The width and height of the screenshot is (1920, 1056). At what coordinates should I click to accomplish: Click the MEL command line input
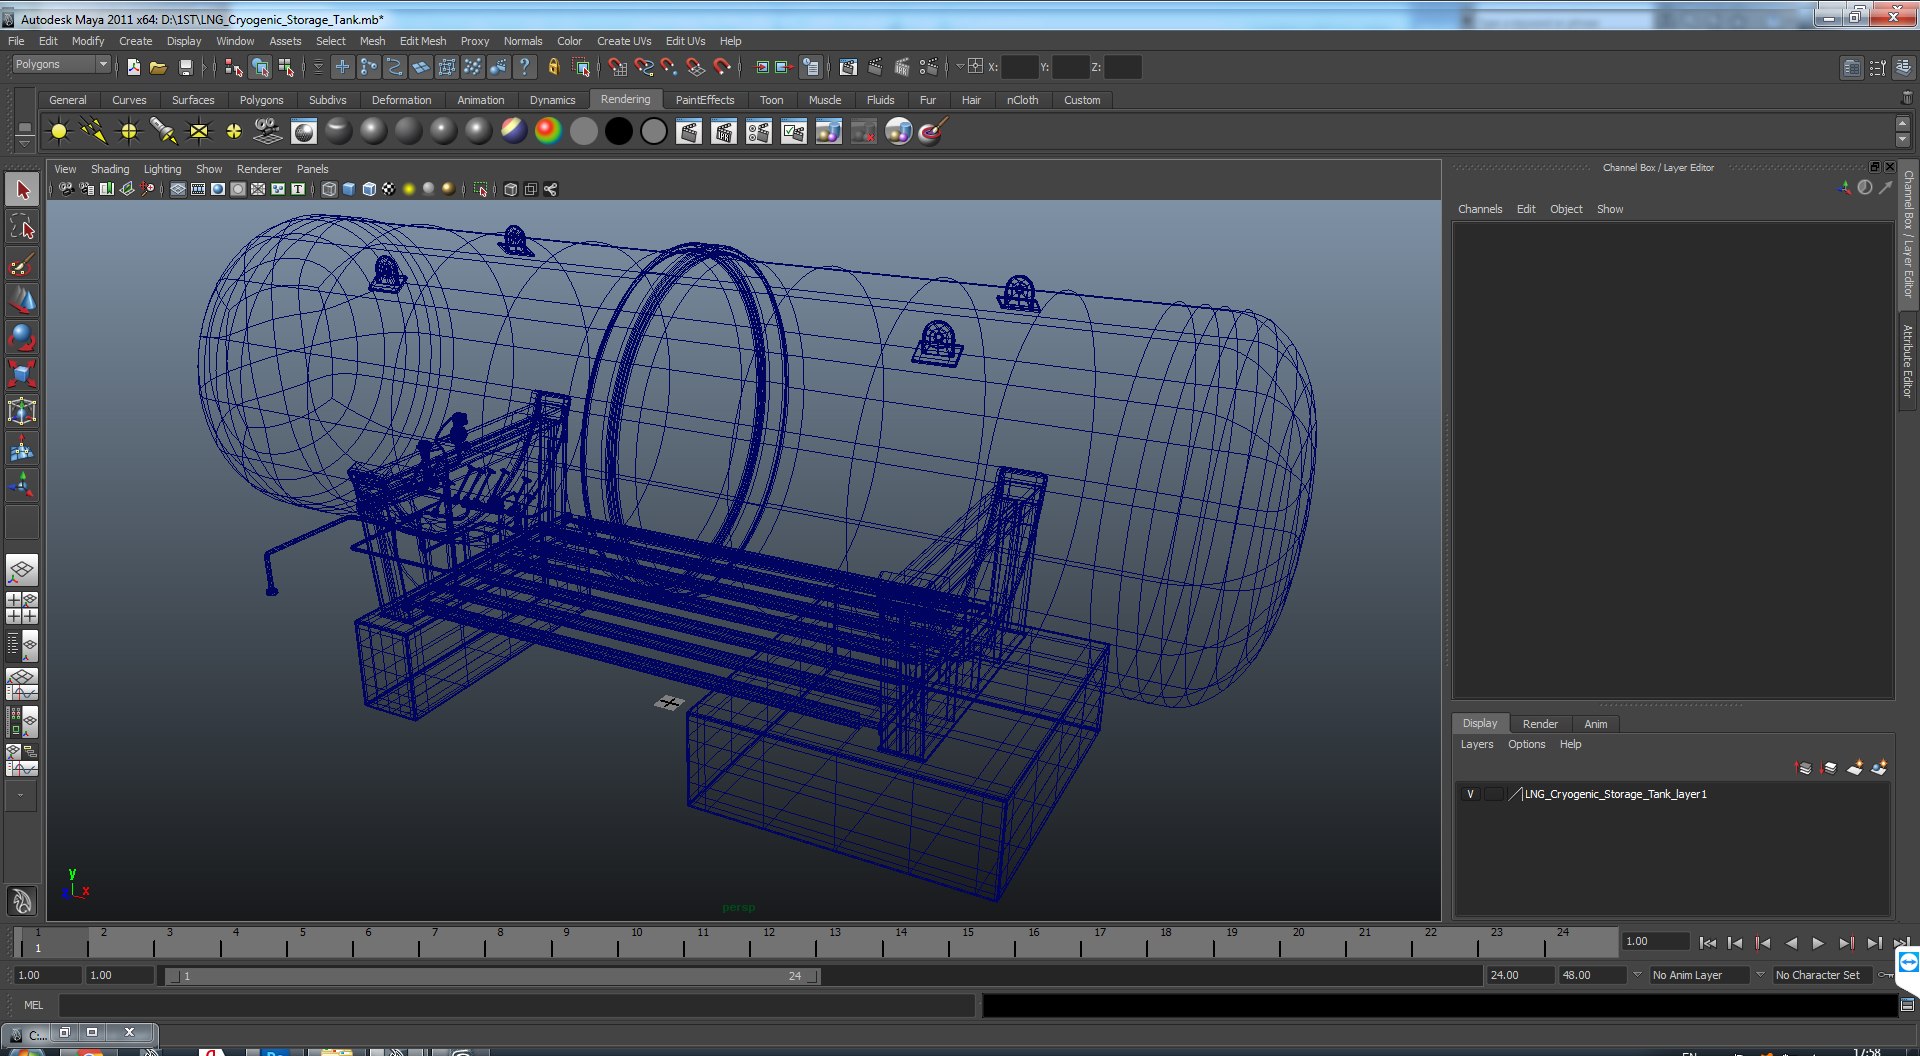click(x=516, y=1005)
